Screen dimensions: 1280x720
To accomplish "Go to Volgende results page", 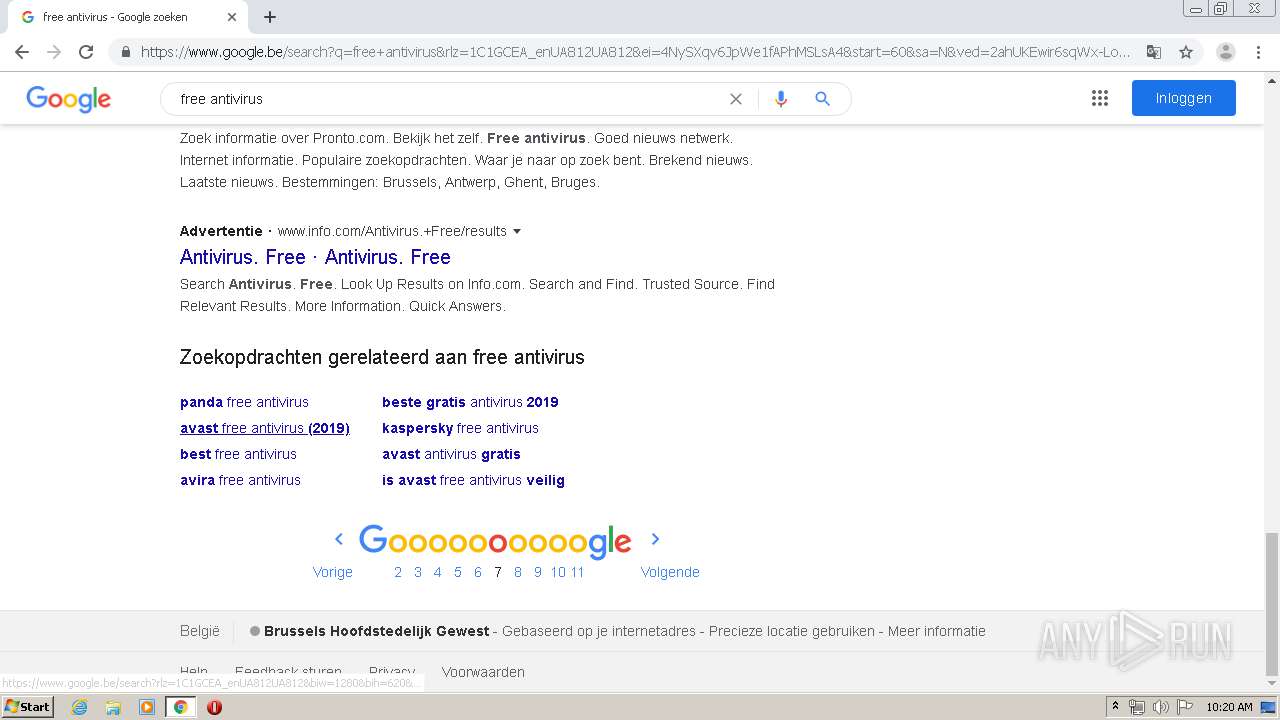I will [670, 572].
